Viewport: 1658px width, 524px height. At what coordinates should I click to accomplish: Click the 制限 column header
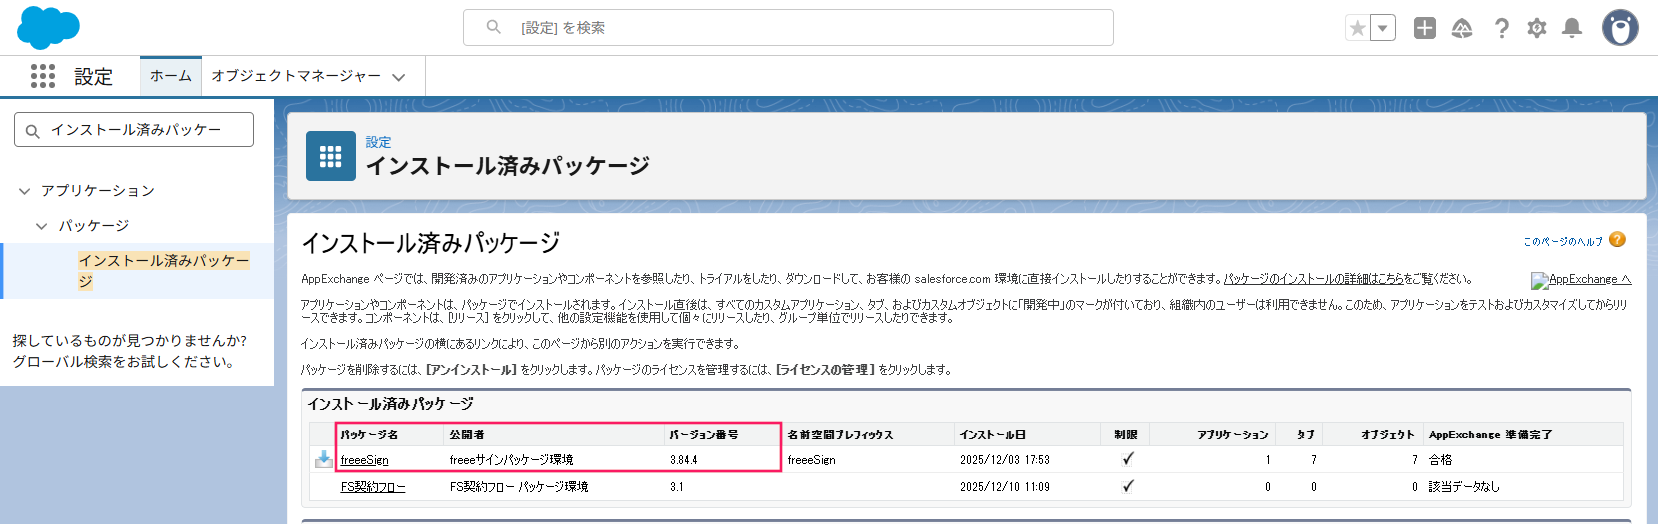1126,435
